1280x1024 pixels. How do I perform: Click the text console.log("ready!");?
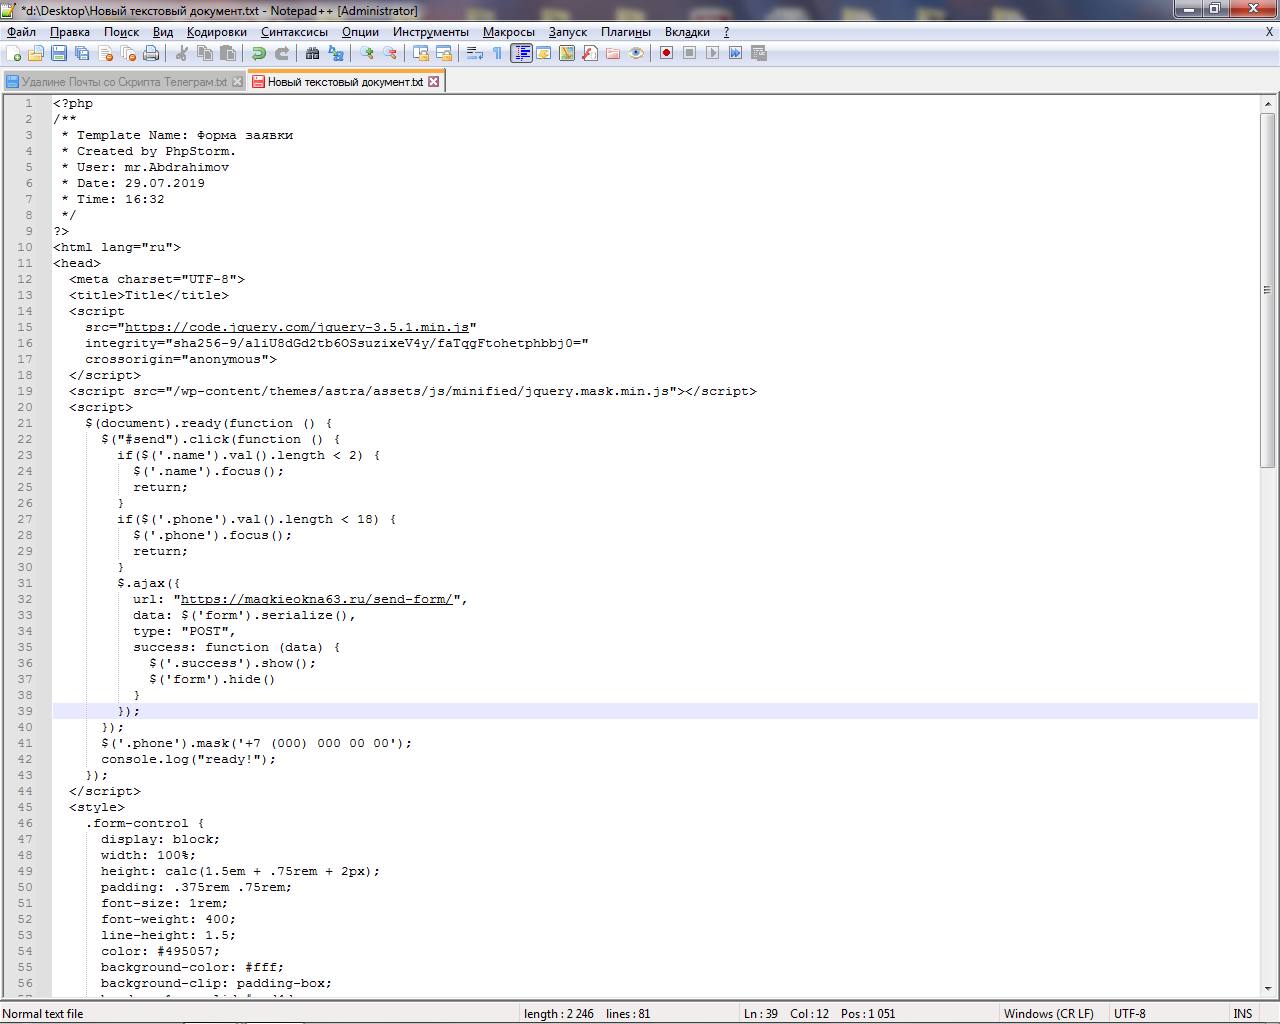coord(188,759)
